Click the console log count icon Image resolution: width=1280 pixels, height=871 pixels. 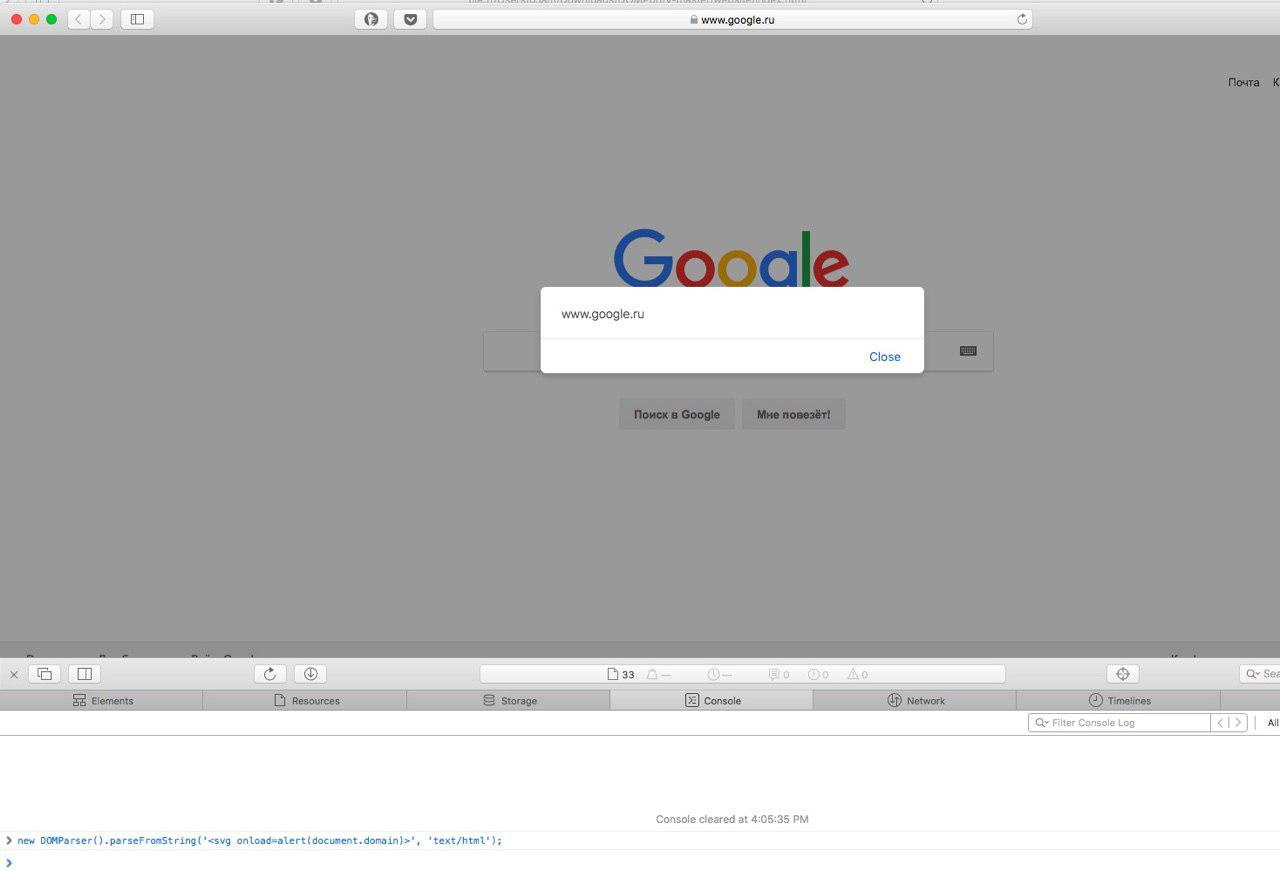[779, 674]
